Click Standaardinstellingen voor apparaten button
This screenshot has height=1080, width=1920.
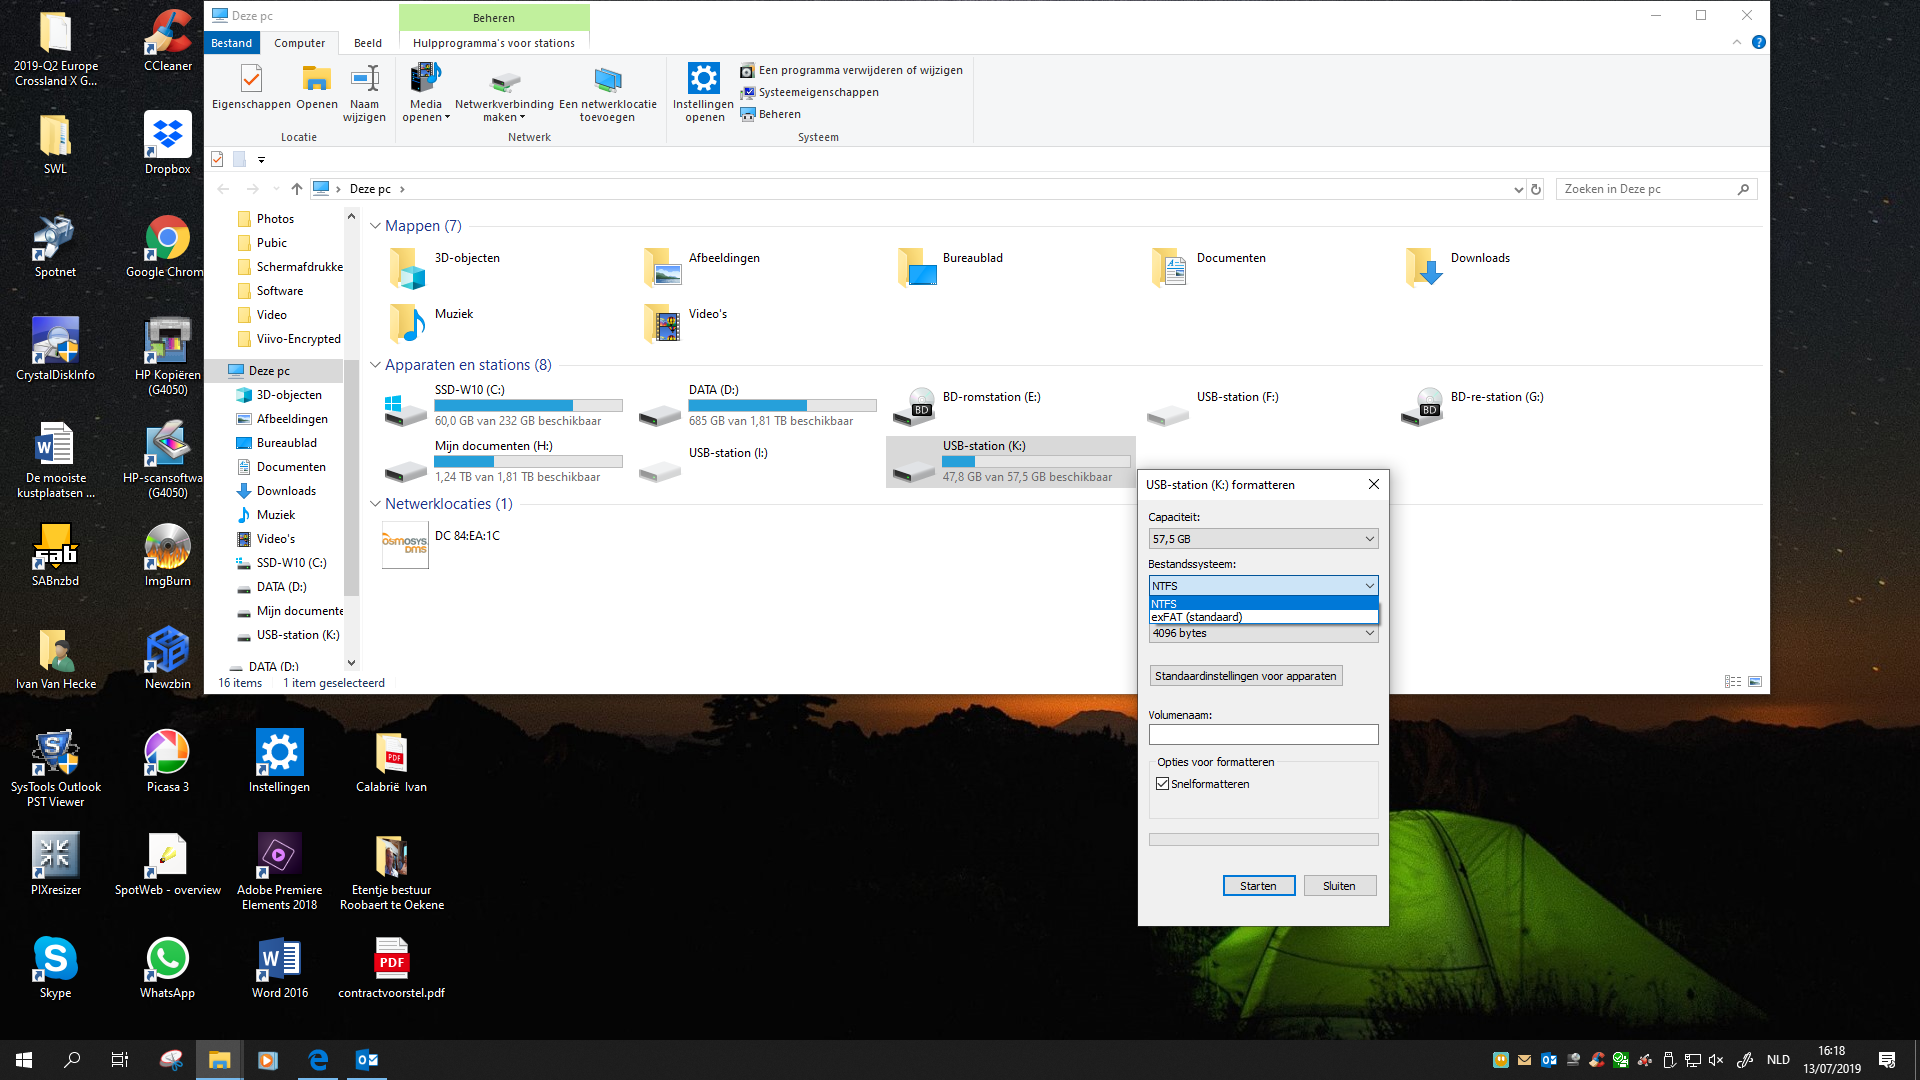coord(1245,676)
